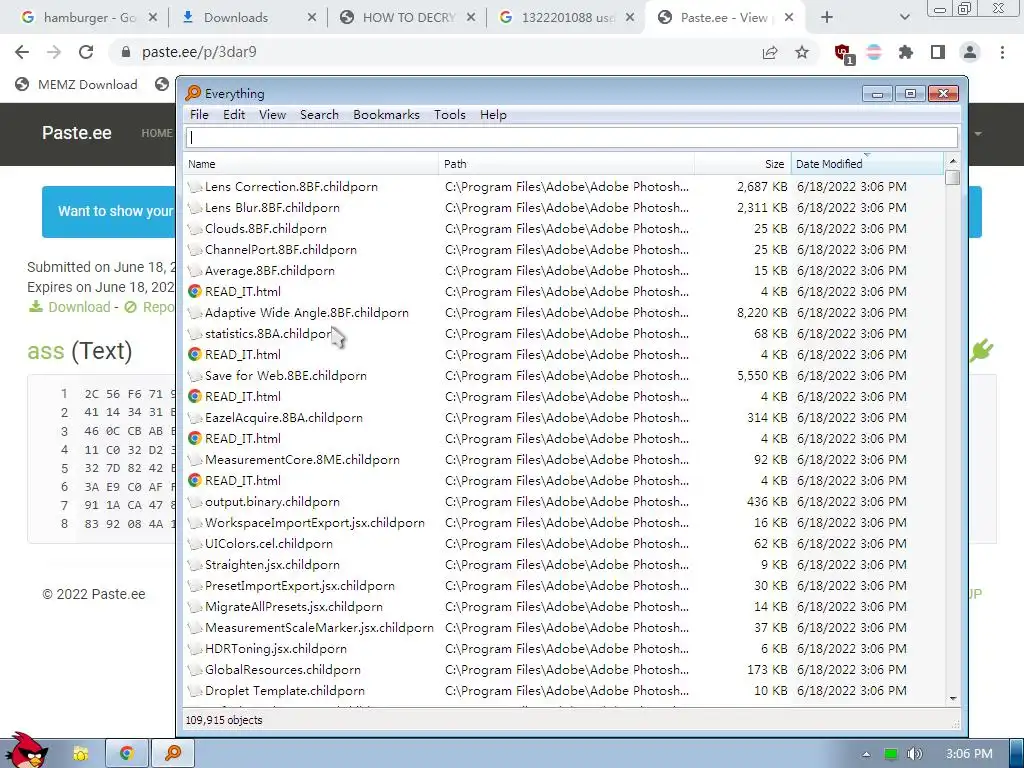Image resolution: width=1024 pixels, height=768 pixels.
Task: Select the ChannelPort.8BF file row
Action: click(x=564, y=249)
